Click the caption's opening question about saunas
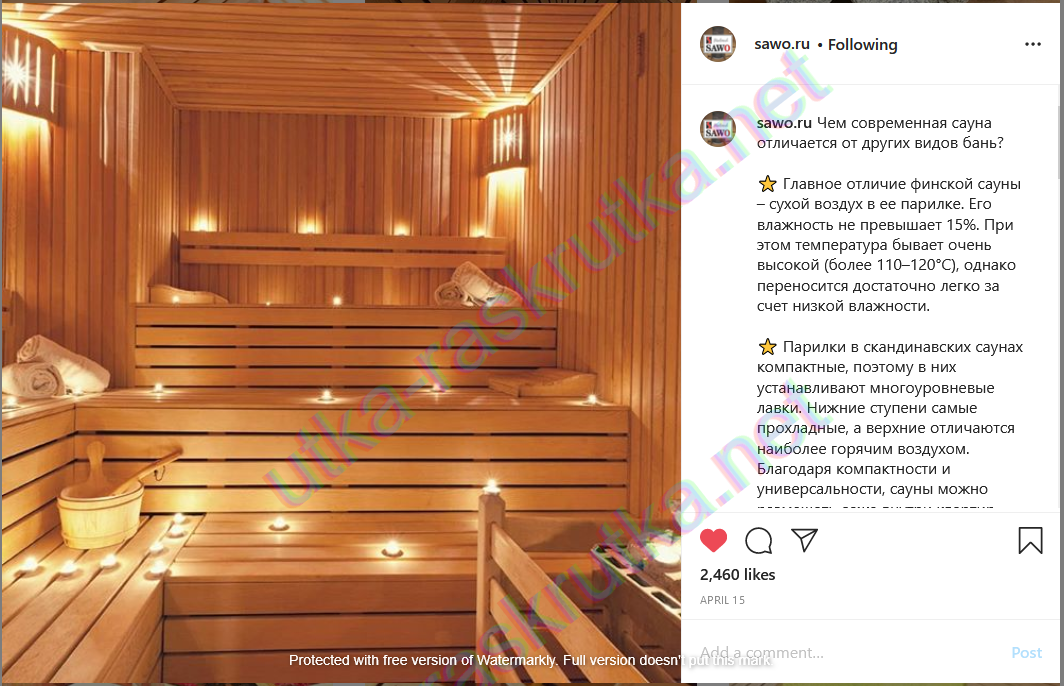This screenshot has height=686, width=1064. 880,133
